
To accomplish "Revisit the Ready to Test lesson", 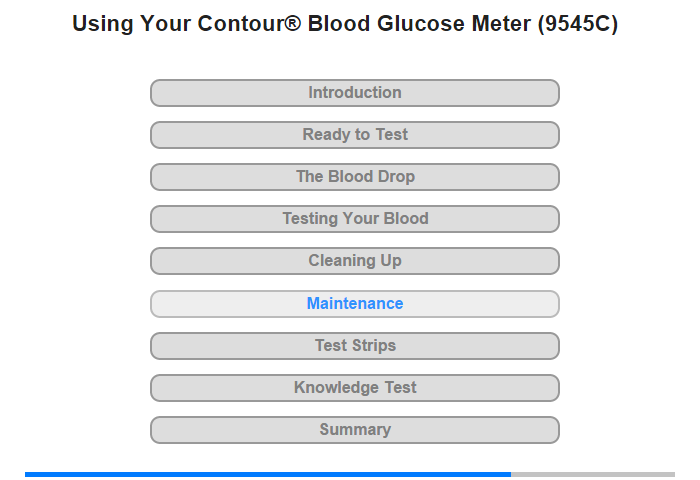I will (x=354, y=135).
